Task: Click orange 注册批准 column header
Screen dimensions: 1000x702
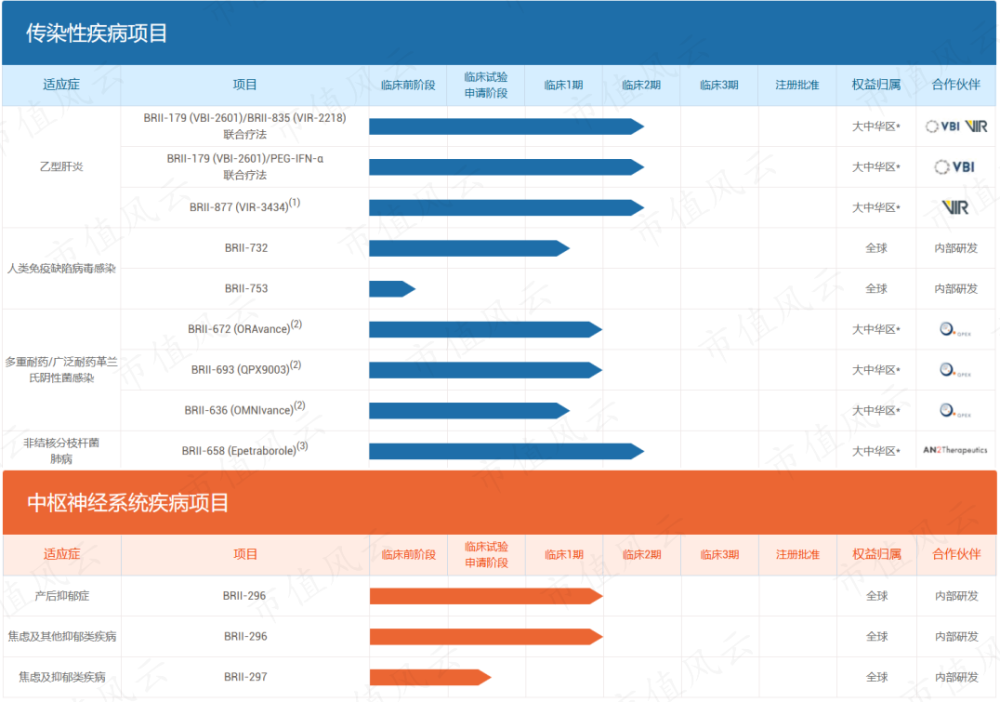Action: point(798,555)
